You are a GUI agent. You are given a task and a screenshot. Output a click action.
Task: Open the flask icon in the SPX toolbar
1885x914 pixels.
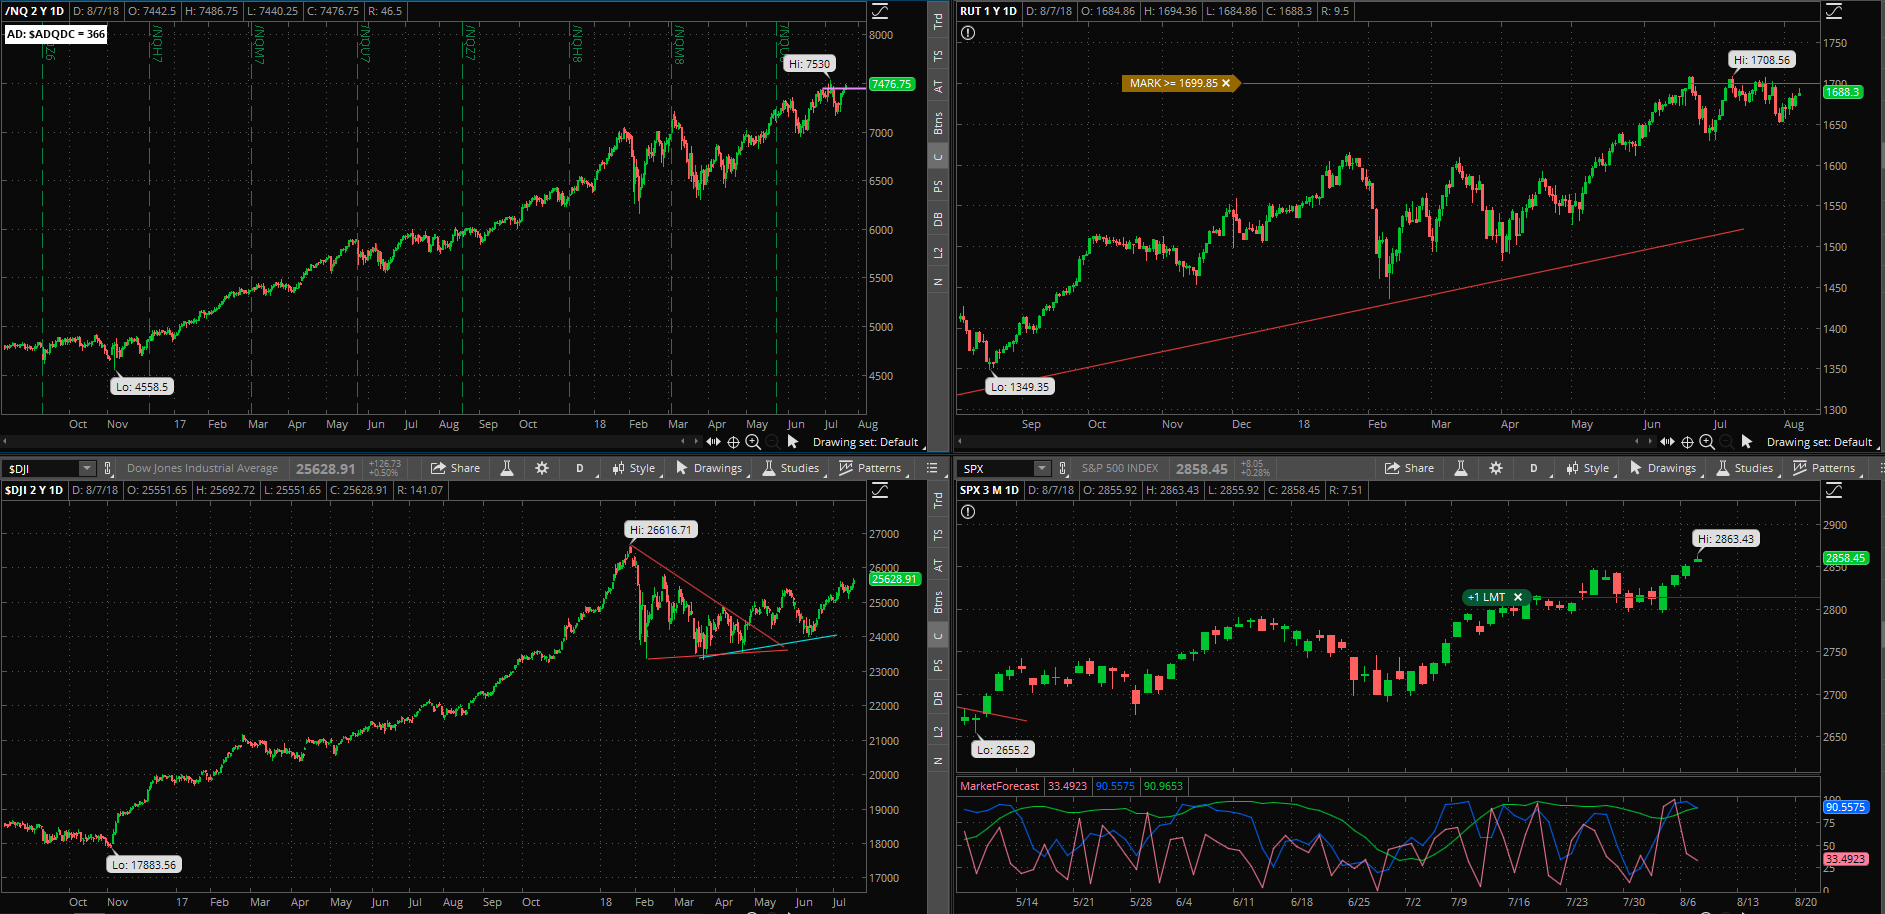tap(1461, 468)
